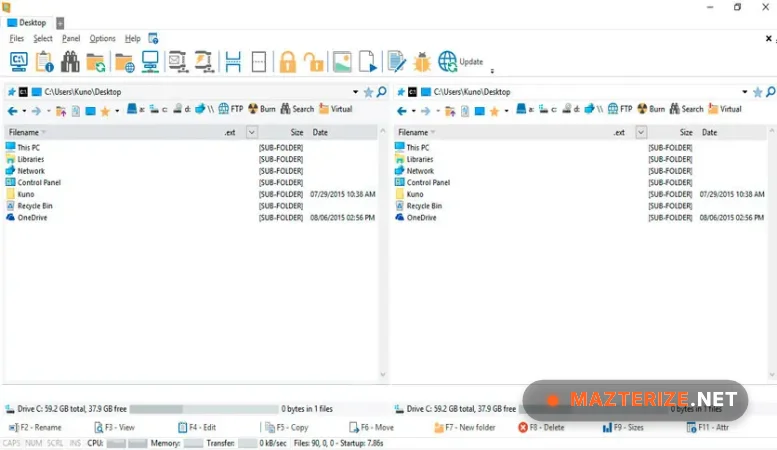
Task: Click F6 - Move button
Action: tap(372, 427)
